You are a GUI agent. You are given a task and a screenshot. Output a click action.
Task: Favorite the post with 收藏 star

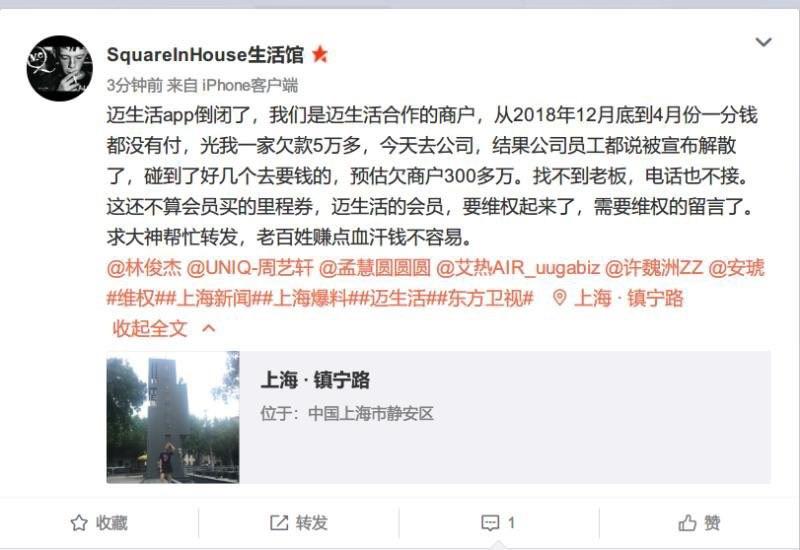pyautogui.click(x=99, y=523)
